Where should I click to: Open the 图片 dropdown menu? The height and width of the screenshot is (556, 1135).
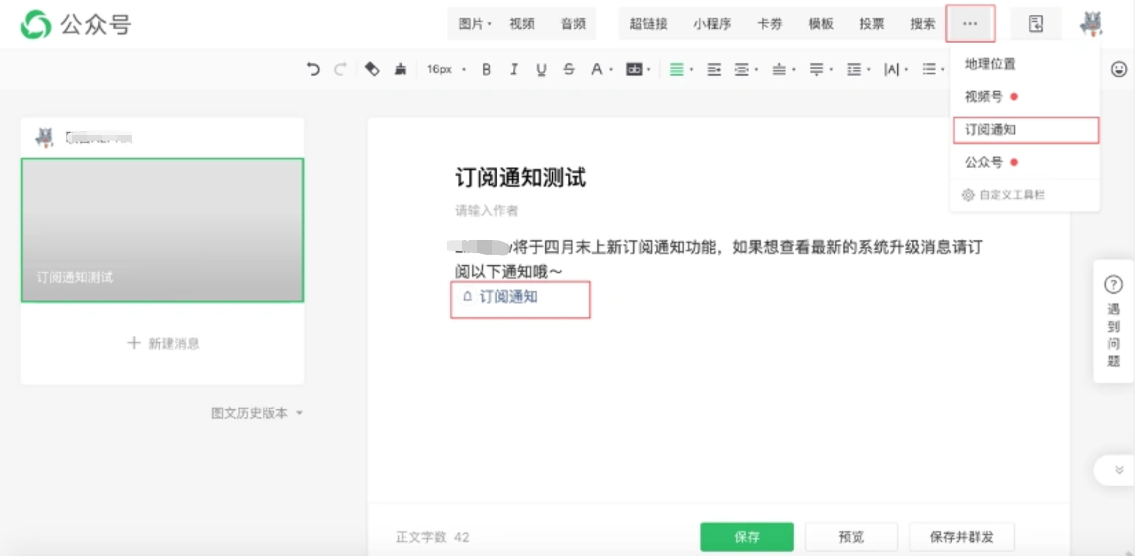[475, 24]
